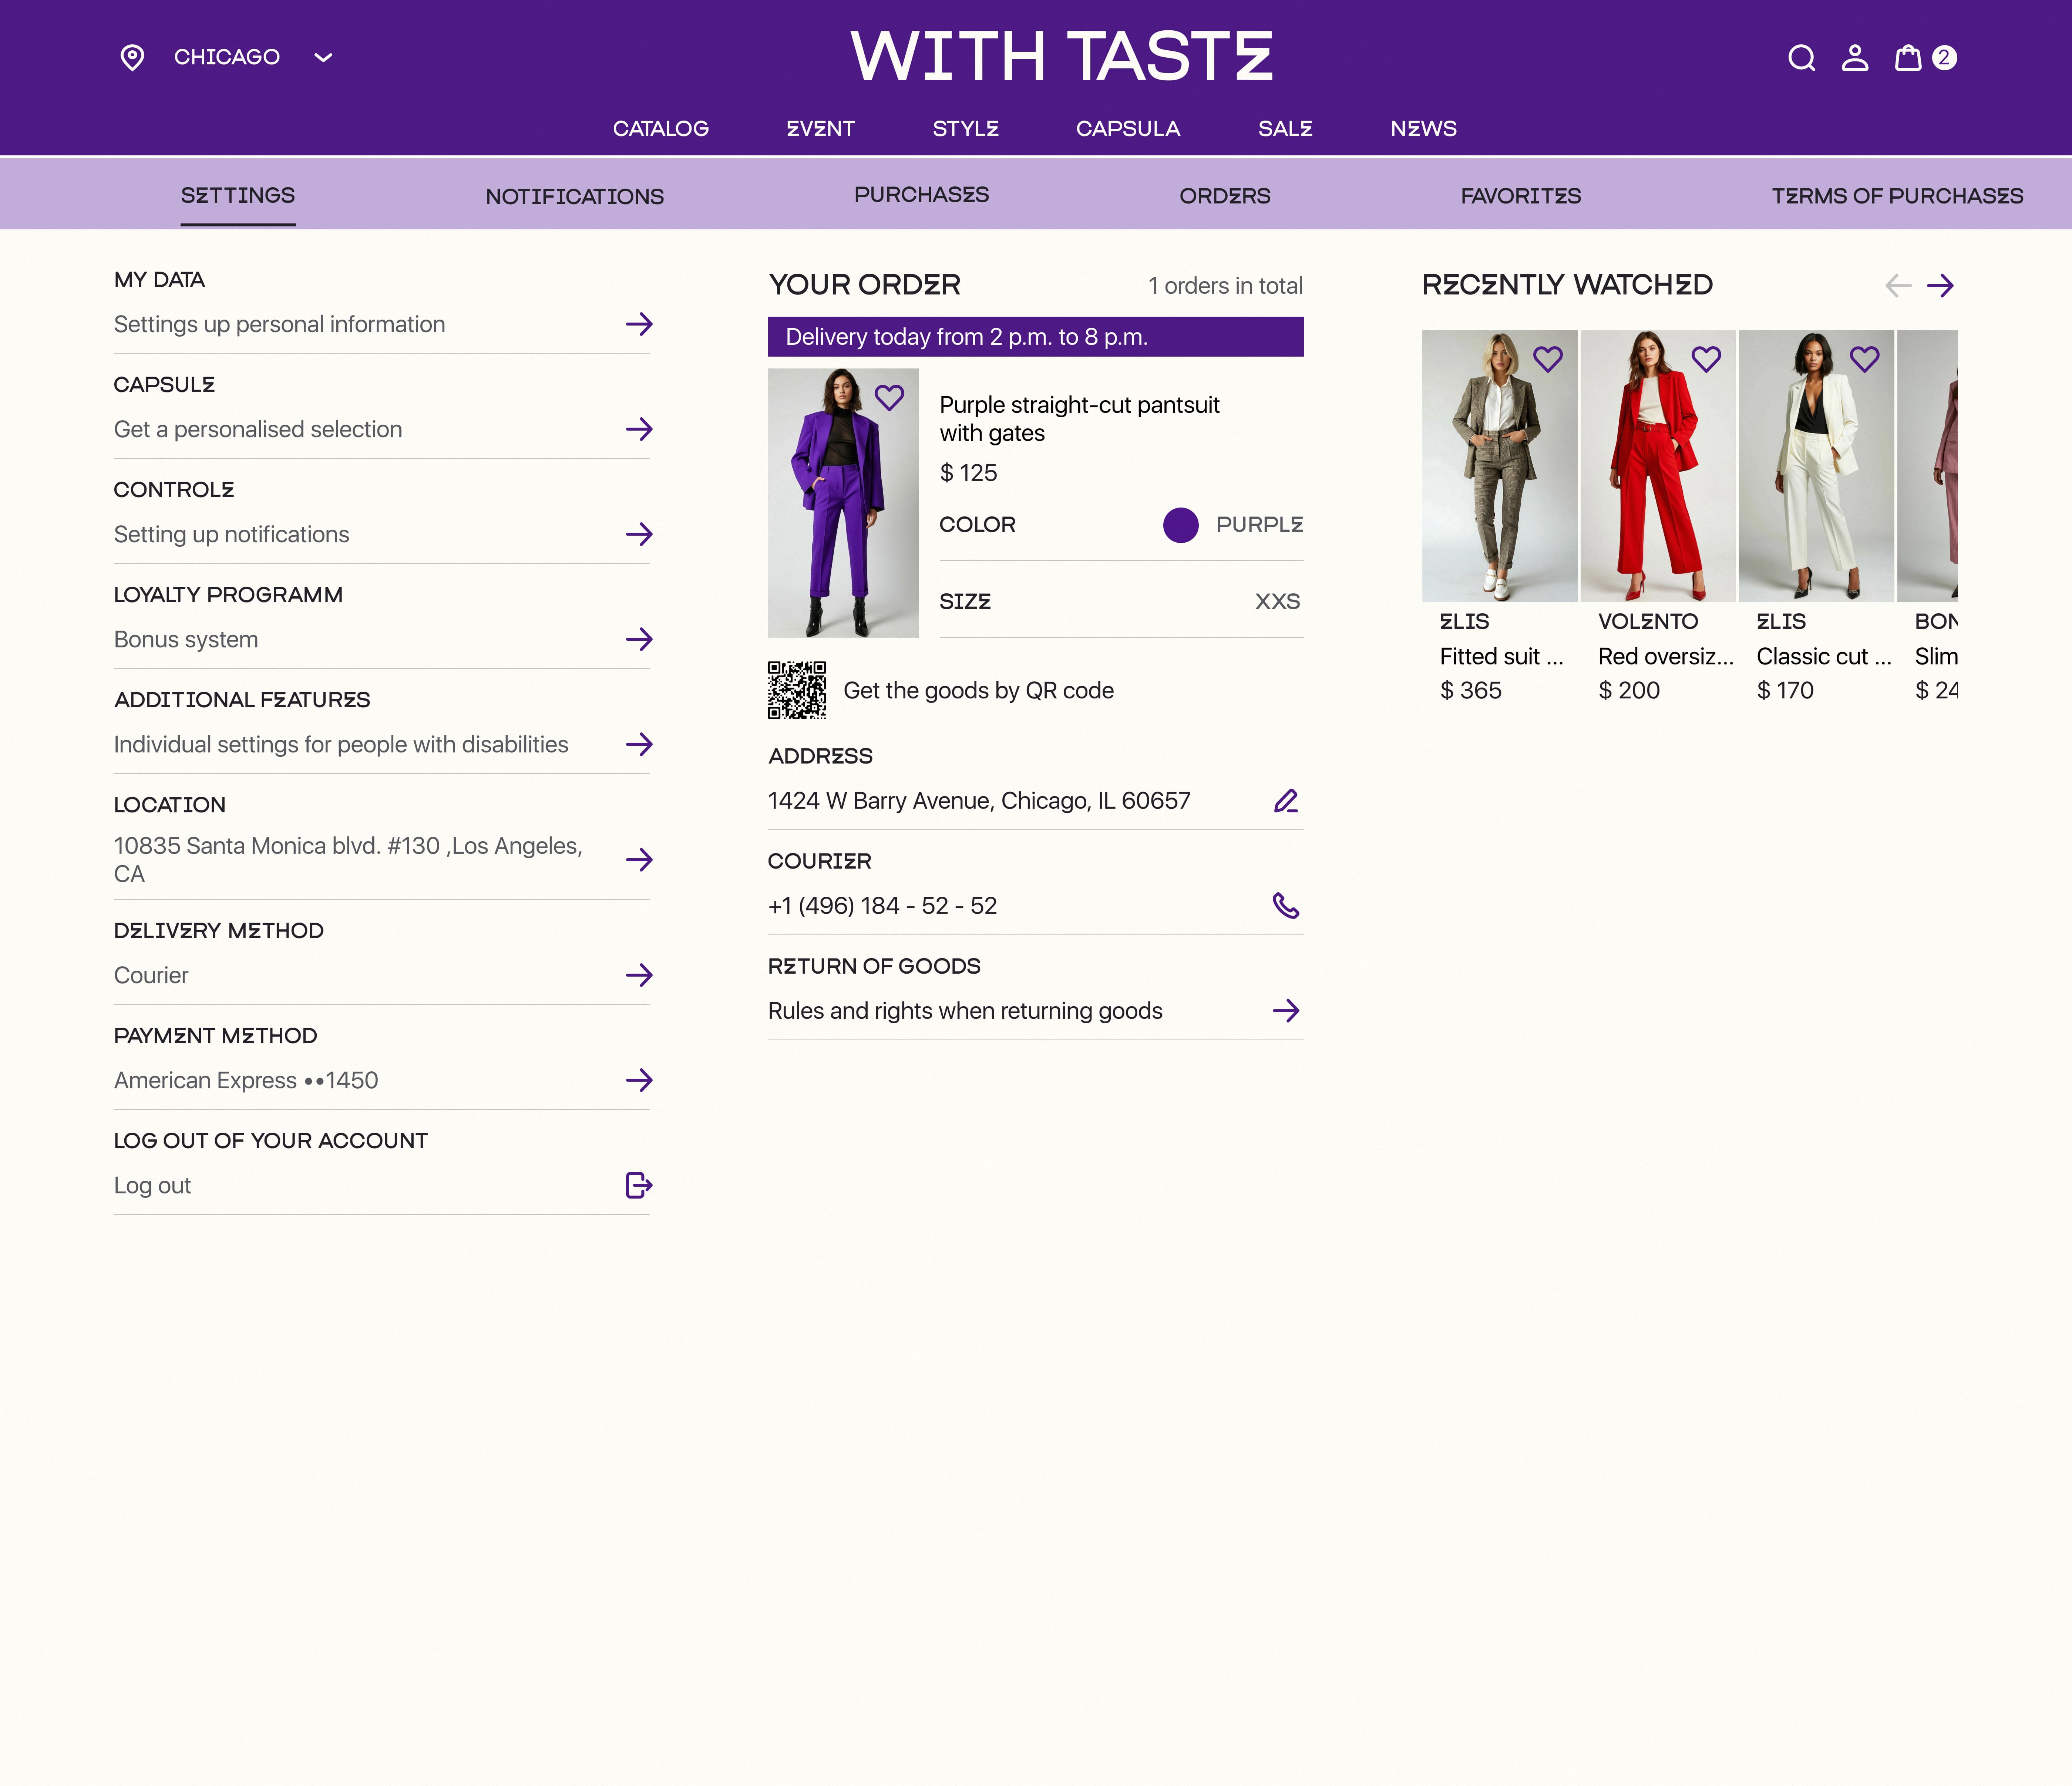Favorite the purple pantsuit with heart icon
Image resolution: width=2072 pixels, height=1786 pixels.
tap(889, 398)
